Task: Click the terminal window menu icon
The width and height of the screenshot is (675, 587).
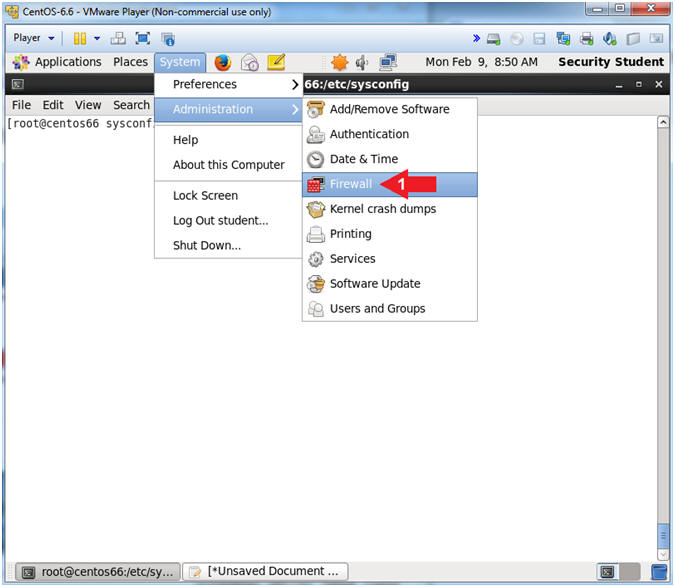Action: pyautogui.click(x=18, y=84)
